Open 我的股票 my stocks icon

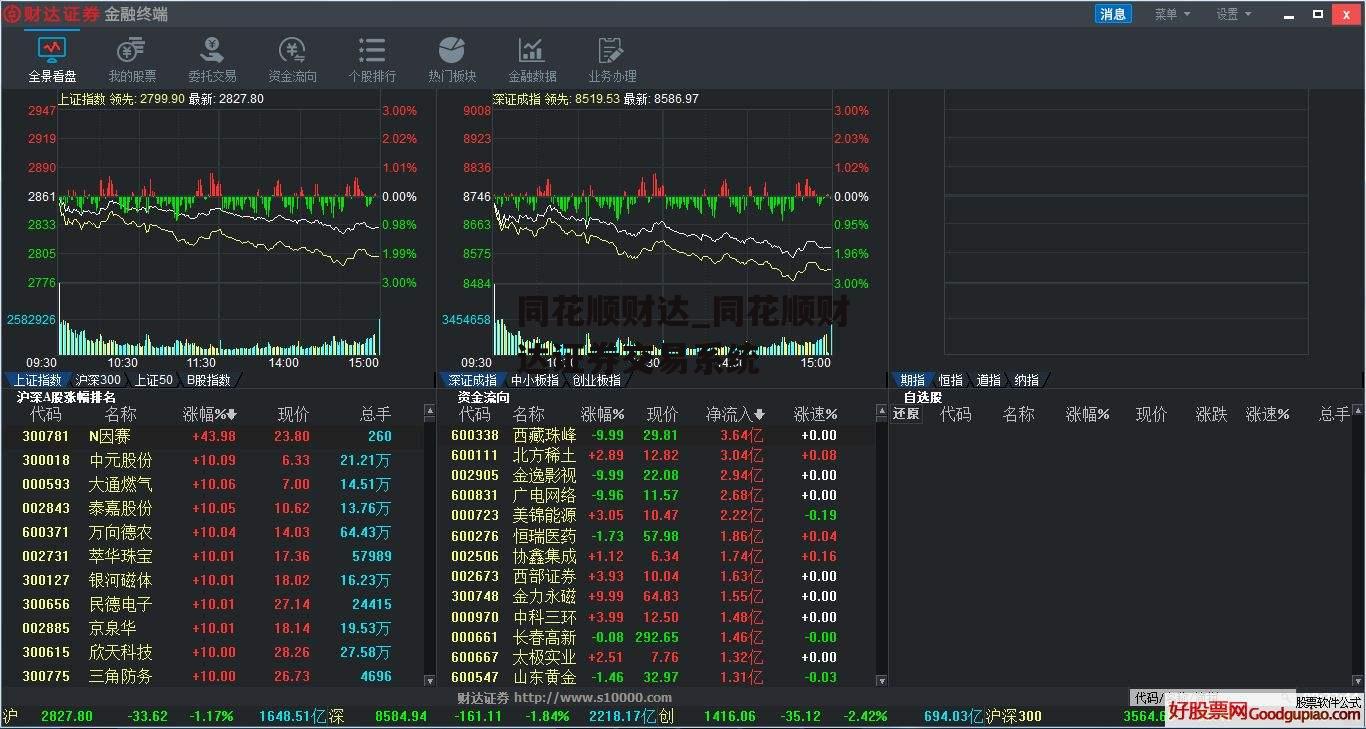click(132, 60)
